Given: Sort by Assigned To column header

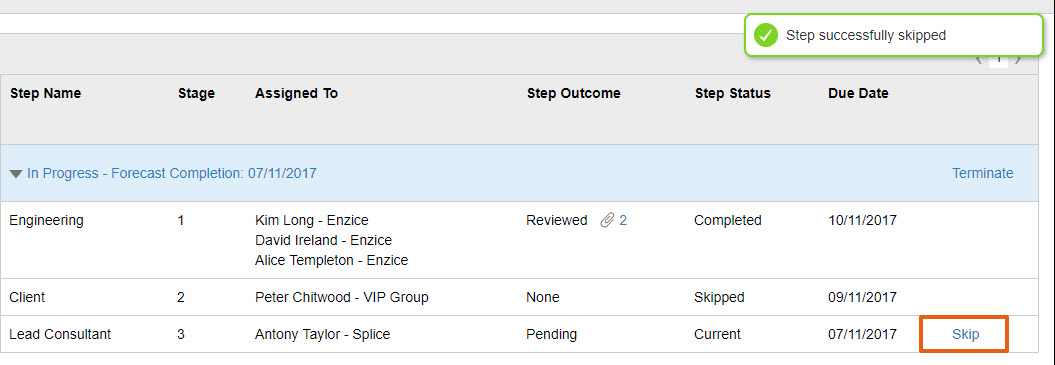Looking at the screenshot, I should tap(297, 94).
